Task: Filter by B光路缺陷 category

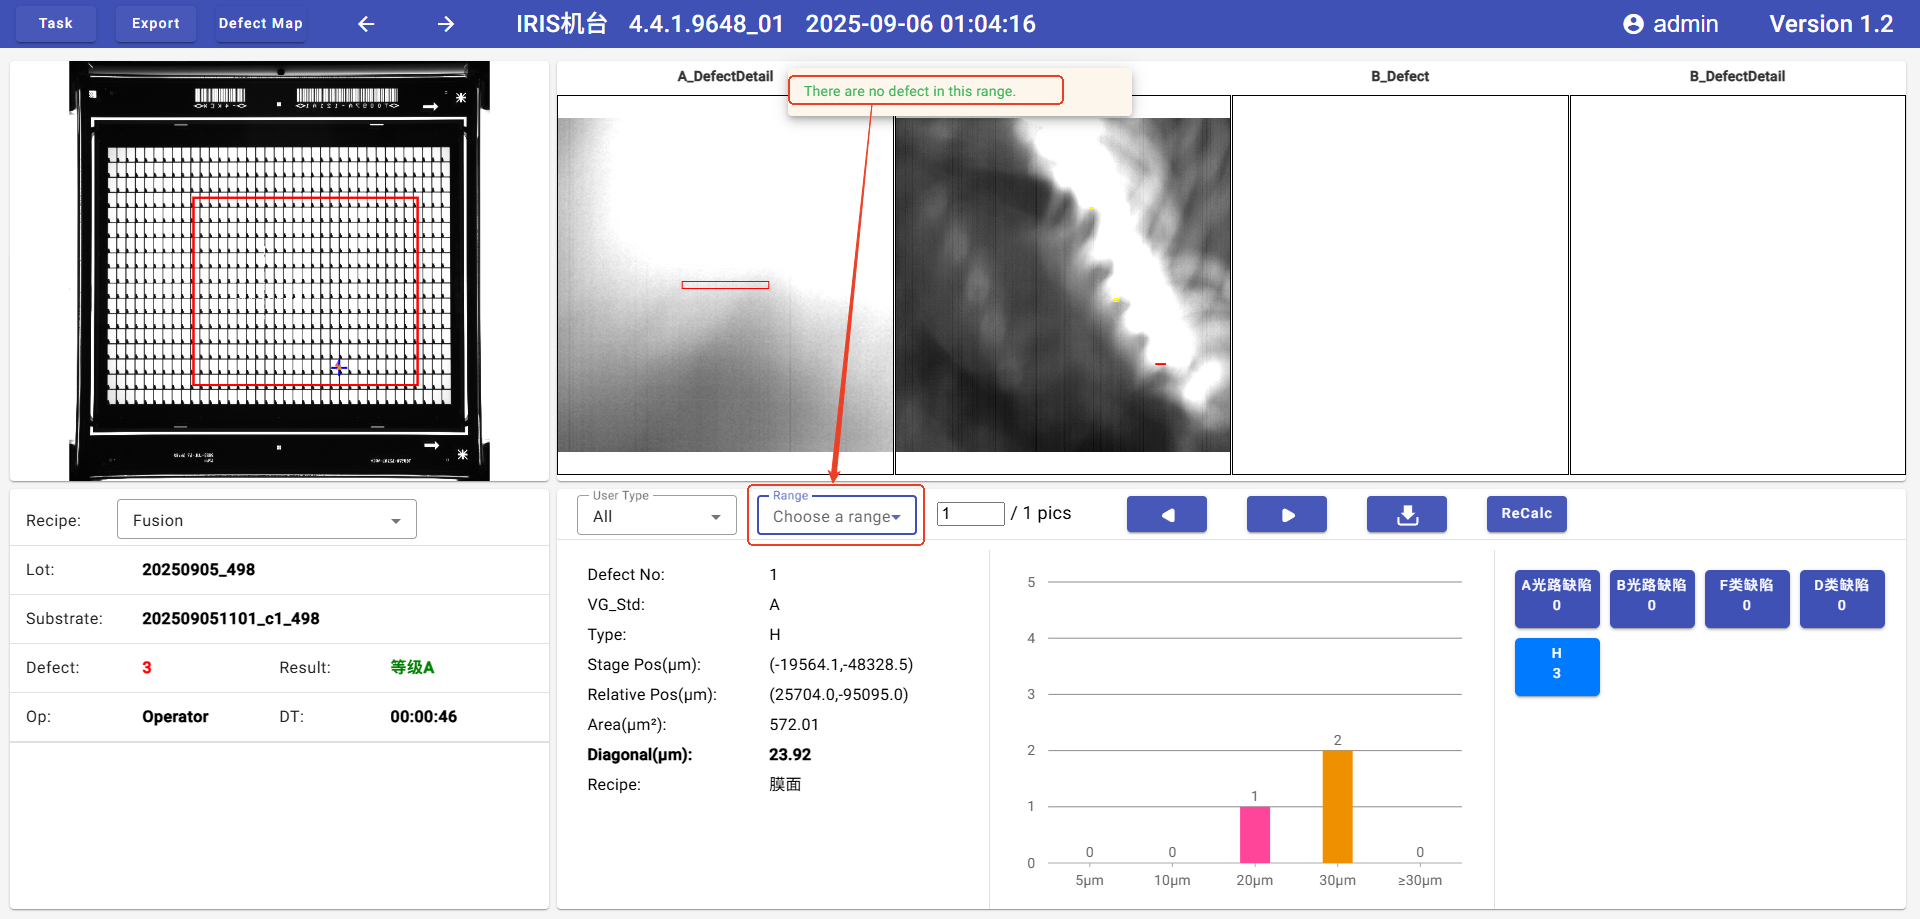Action: (x=1651, y=597)
